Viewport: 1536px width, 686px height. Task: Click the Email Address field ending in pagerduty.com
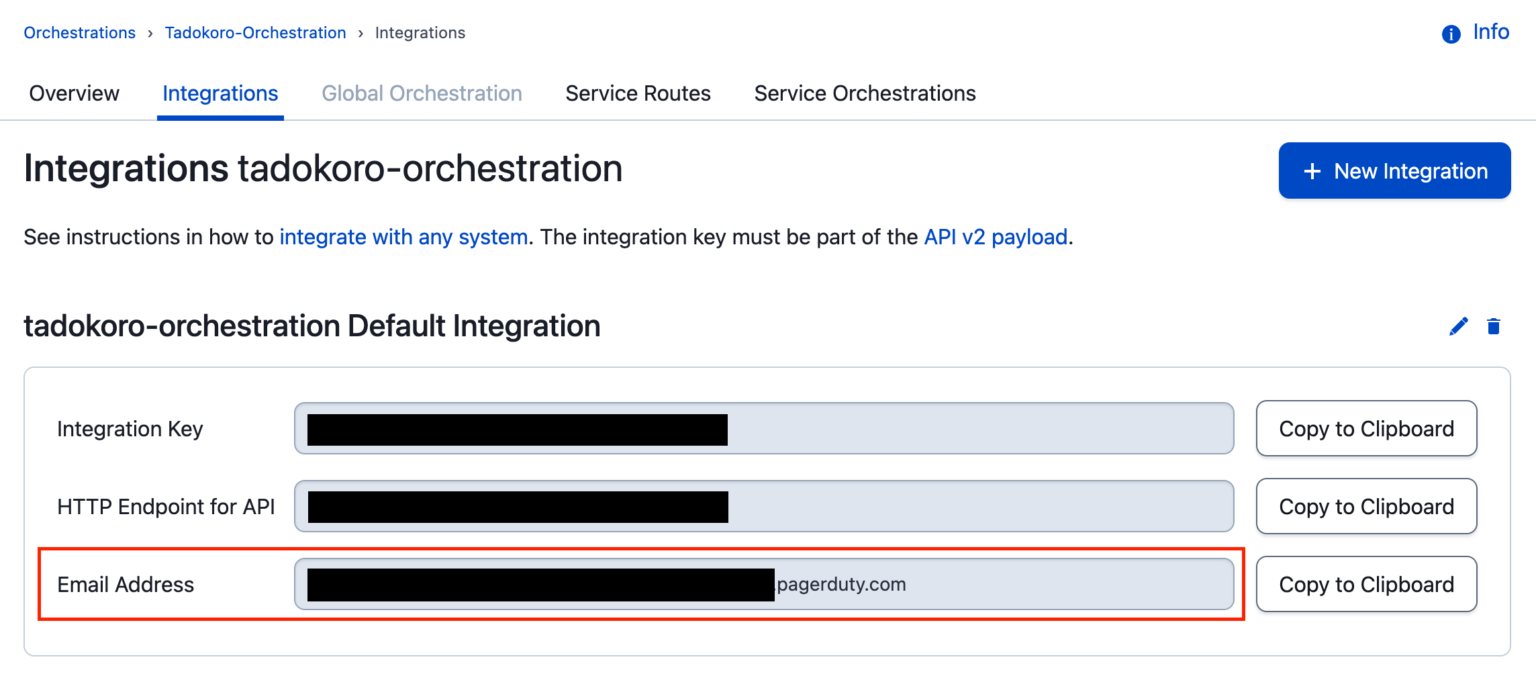pos(763,584)
